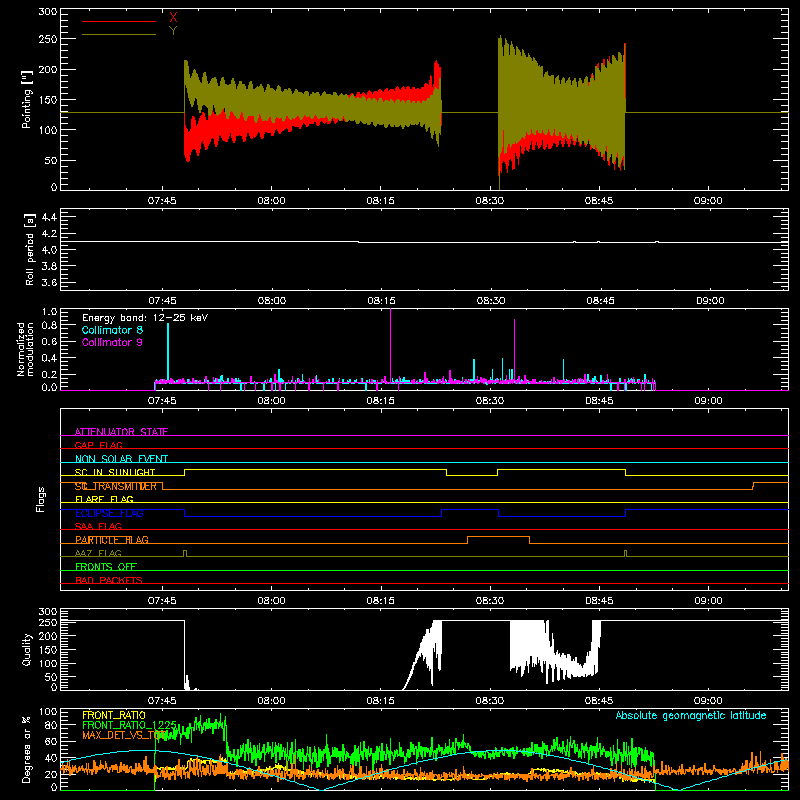Click the '100' tick value on Quality axis
The width and height of the screenshot is (800, 800).
(48, 663)
